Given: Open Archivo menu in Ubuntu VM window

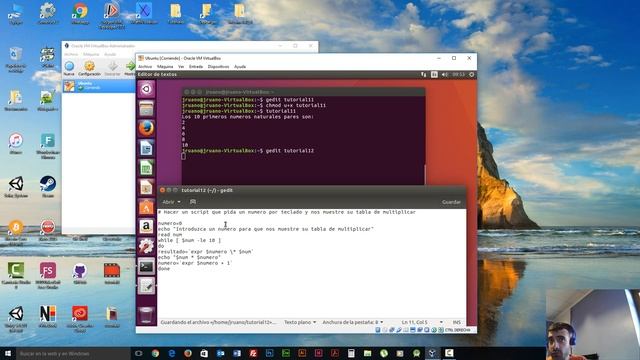Looking at the screenshot, I should (145, 67).
